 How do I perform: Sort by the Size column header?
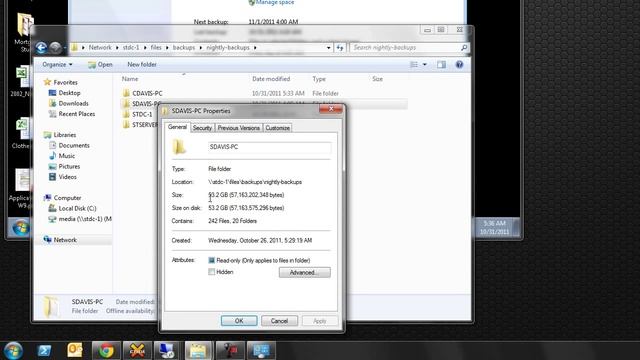[378, 79]
